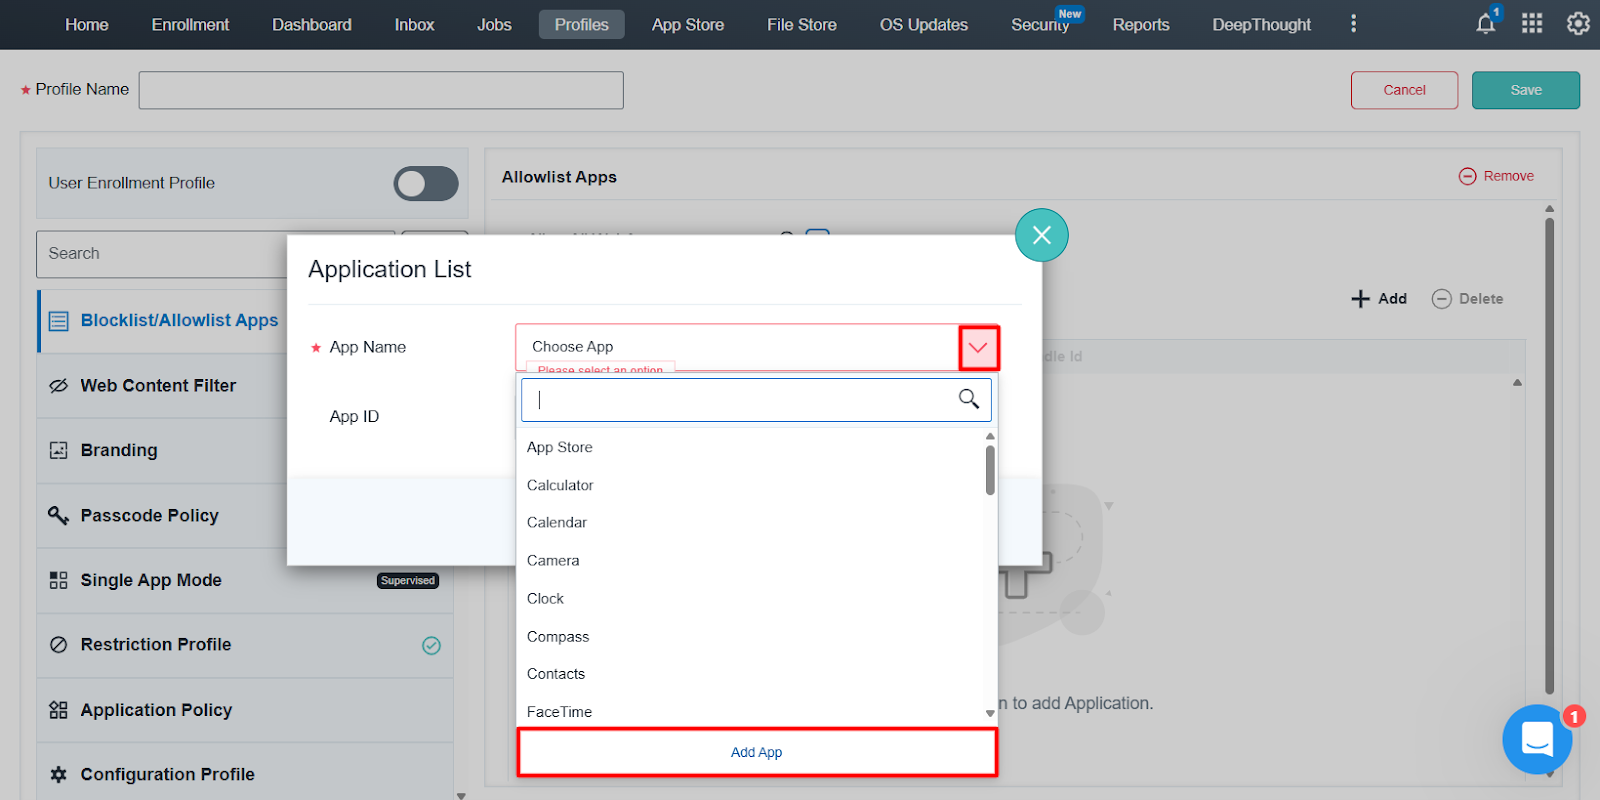Click the search magnifier in dropdown

pyautogui.click(x=968, y=399)
